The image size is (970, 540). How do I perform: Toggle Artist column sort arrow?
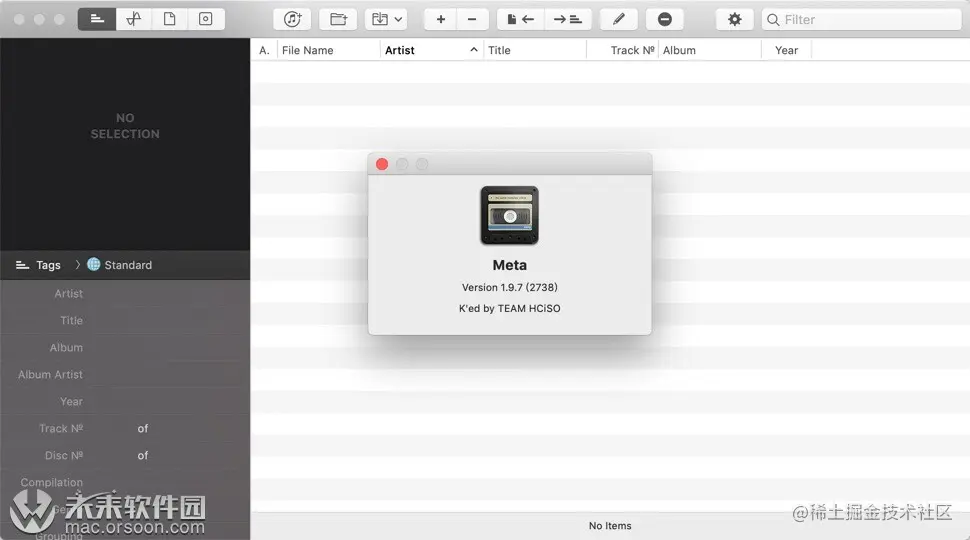[474, 49]
